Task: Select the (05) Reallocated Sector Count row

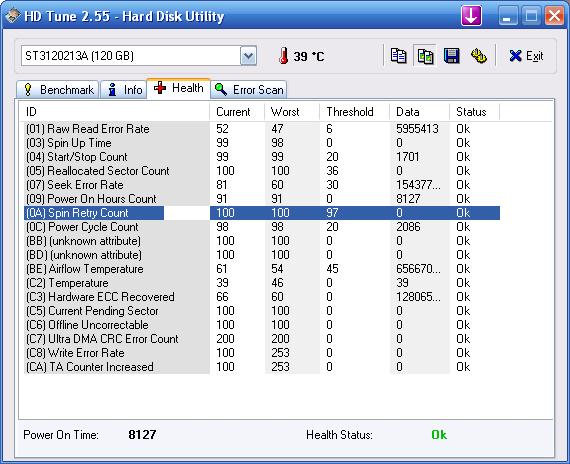Action: click(x=262, y=171)
